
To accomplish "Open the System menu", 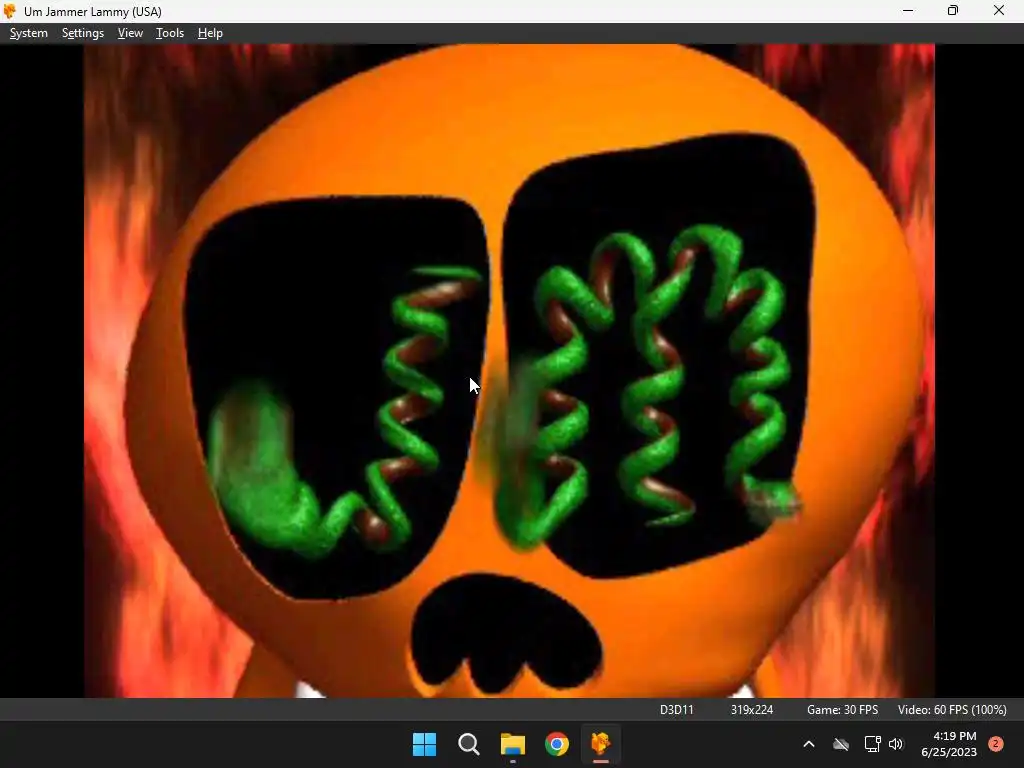I will point(29,33).
